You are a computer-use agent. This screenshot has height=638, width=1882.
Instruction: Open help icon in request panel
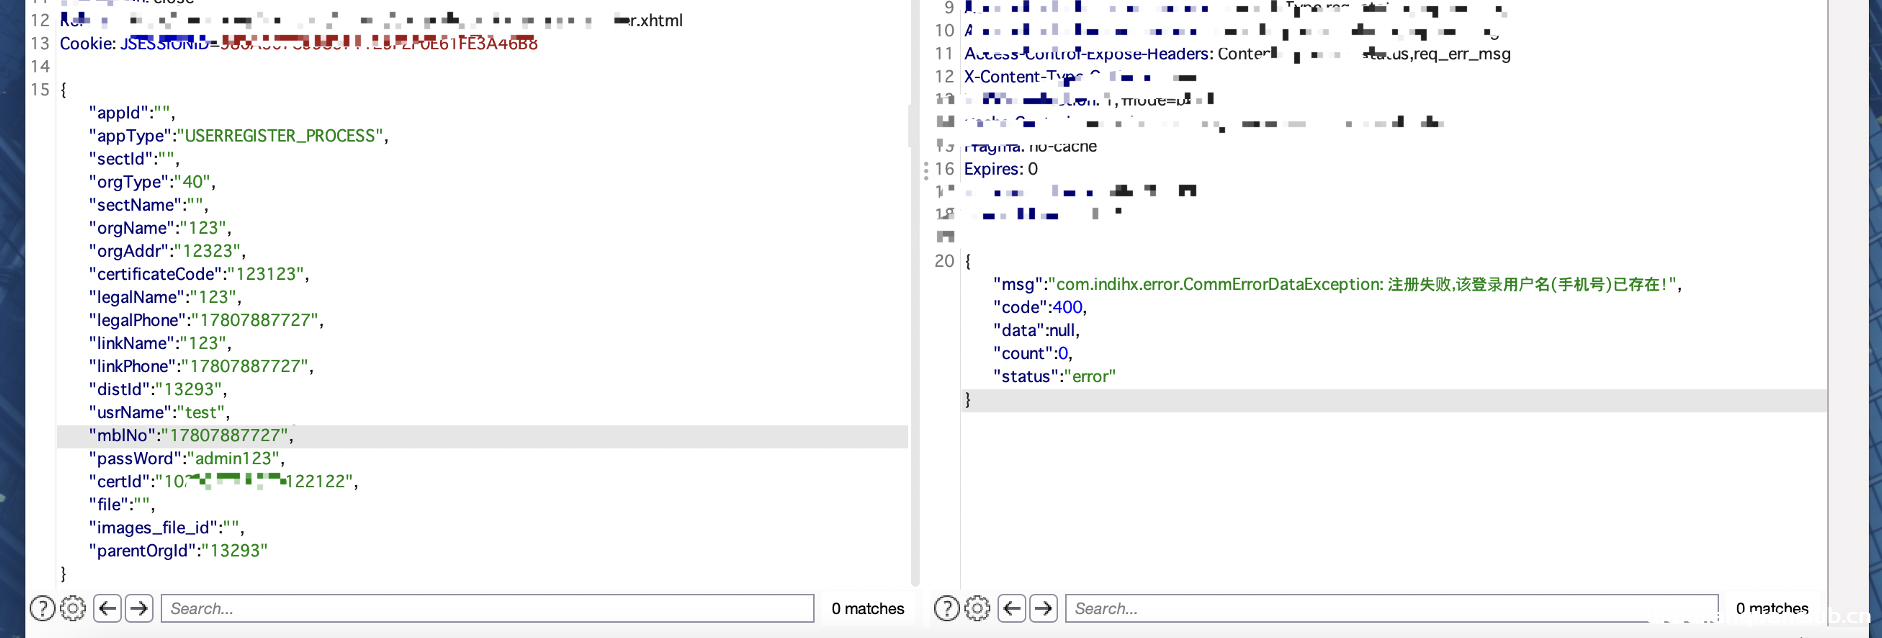42,608
